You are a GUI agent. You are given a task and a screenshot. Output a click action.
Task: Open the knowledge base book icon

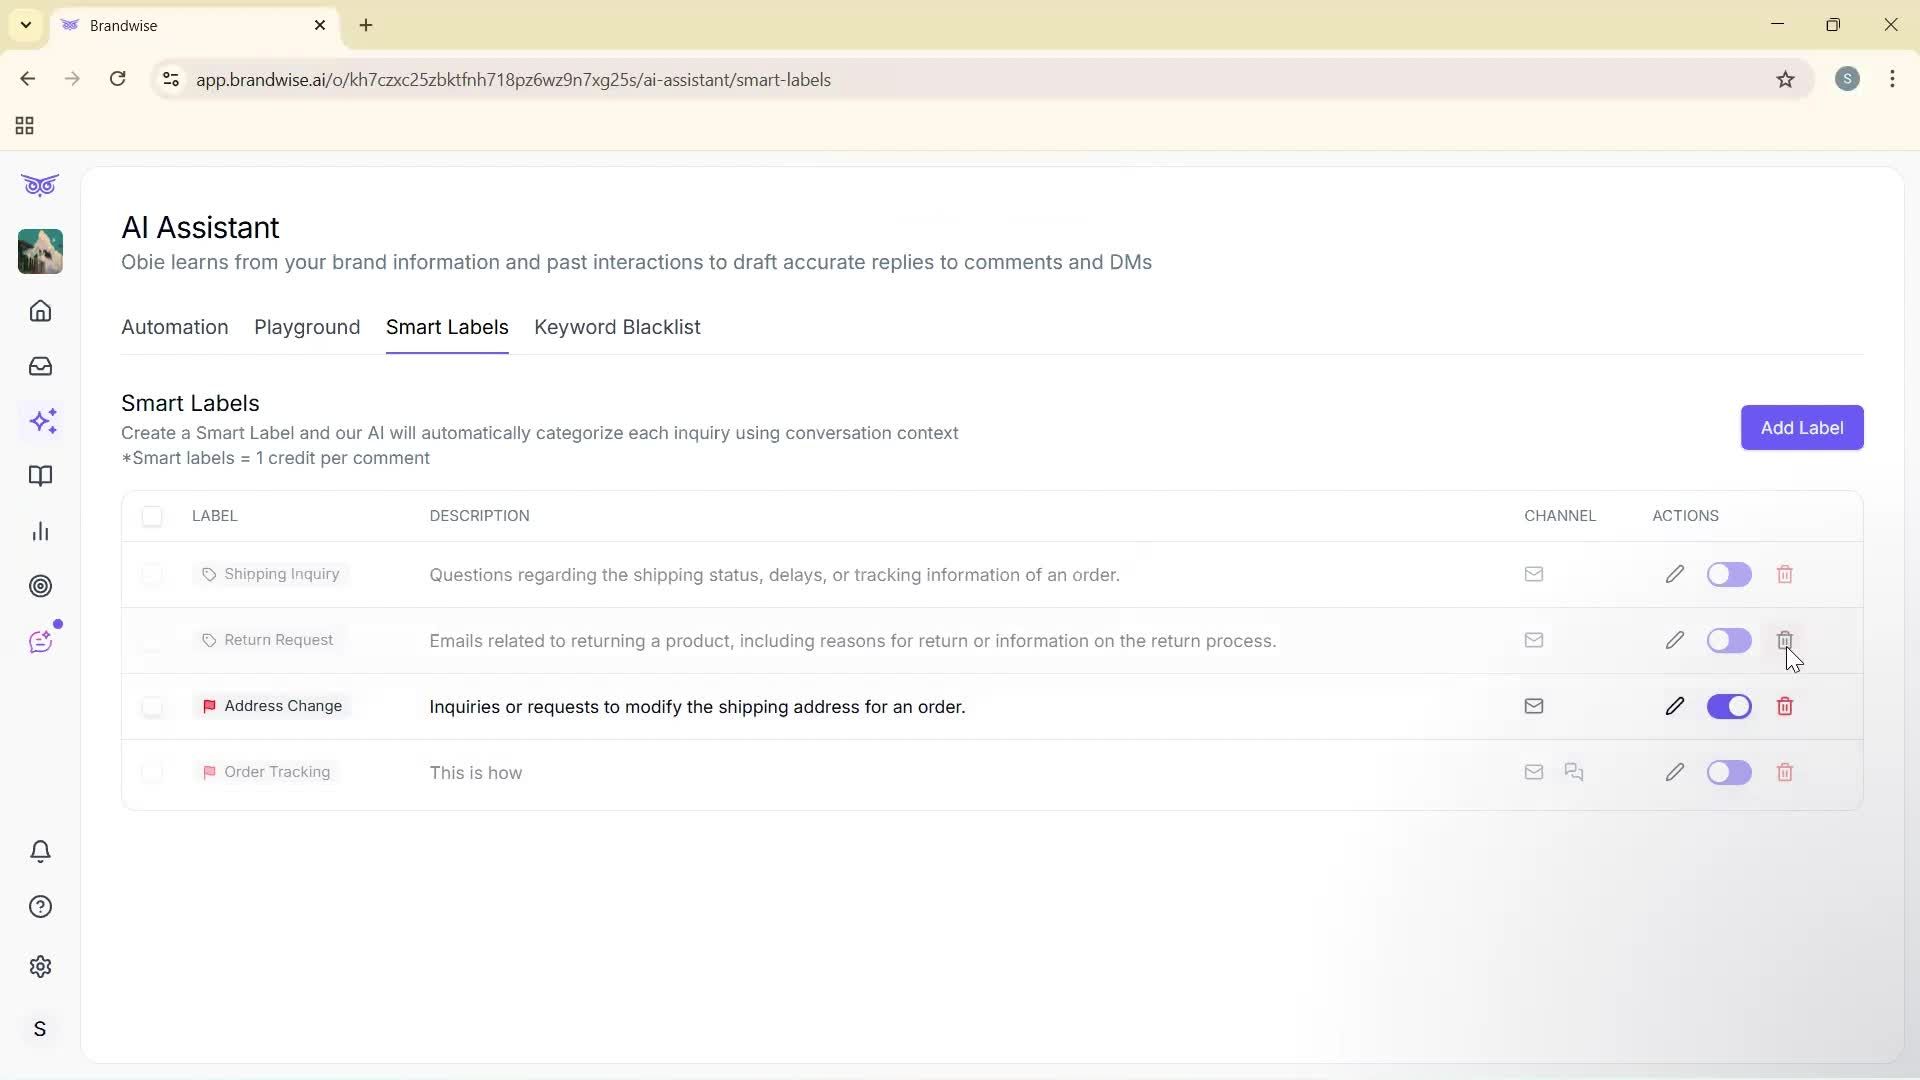pyautogui.click(x=40, y=476)
